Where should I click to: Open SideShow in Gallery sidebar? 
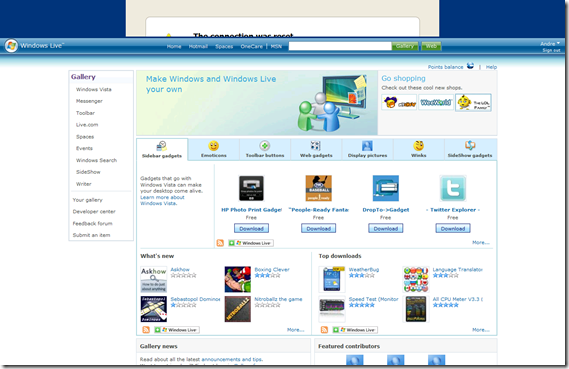[x=88, y=172]
